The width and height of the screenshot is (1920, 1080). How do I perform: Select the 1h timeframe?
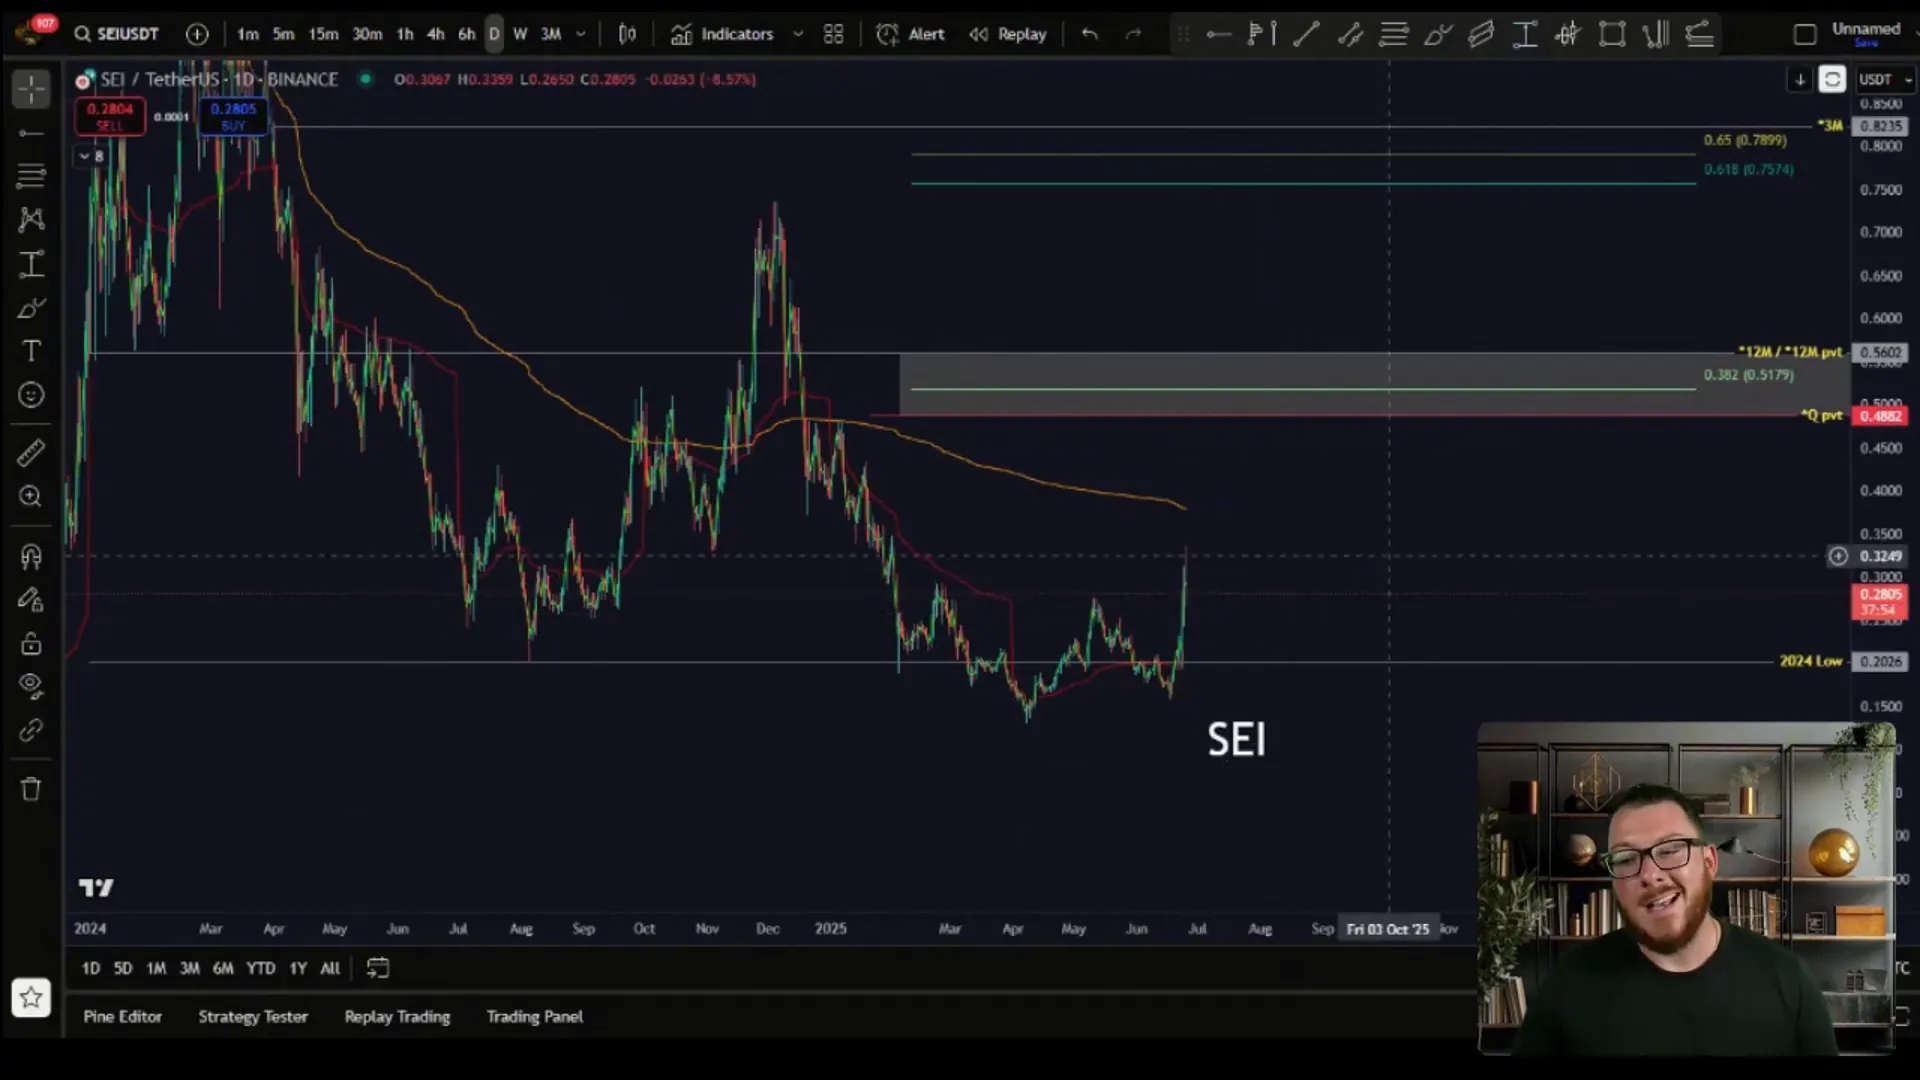(405, 34)
